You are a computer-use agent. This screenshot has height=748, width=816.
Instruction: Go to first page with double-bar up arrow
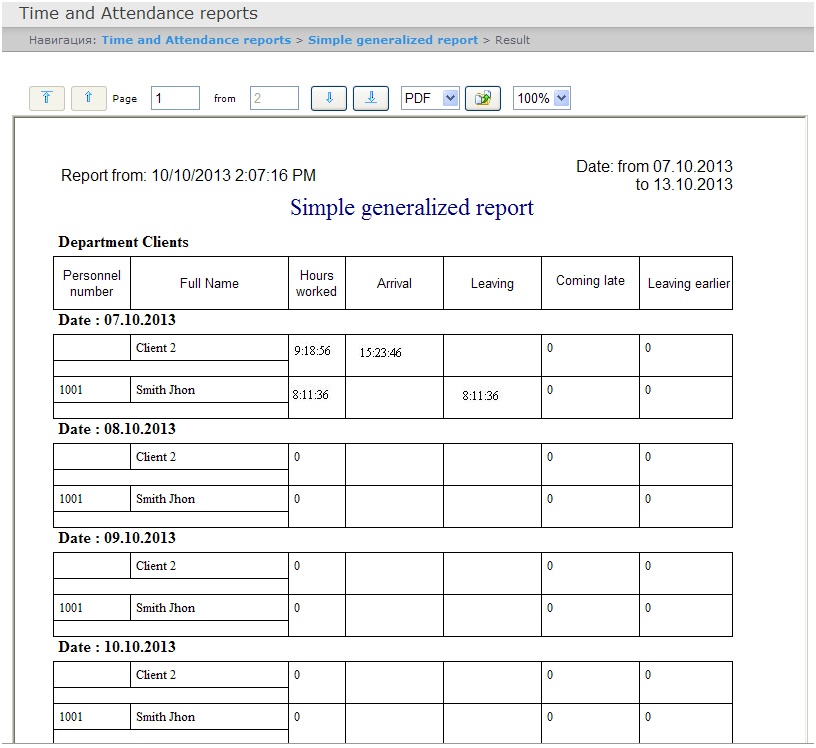[x=47, y=98]
